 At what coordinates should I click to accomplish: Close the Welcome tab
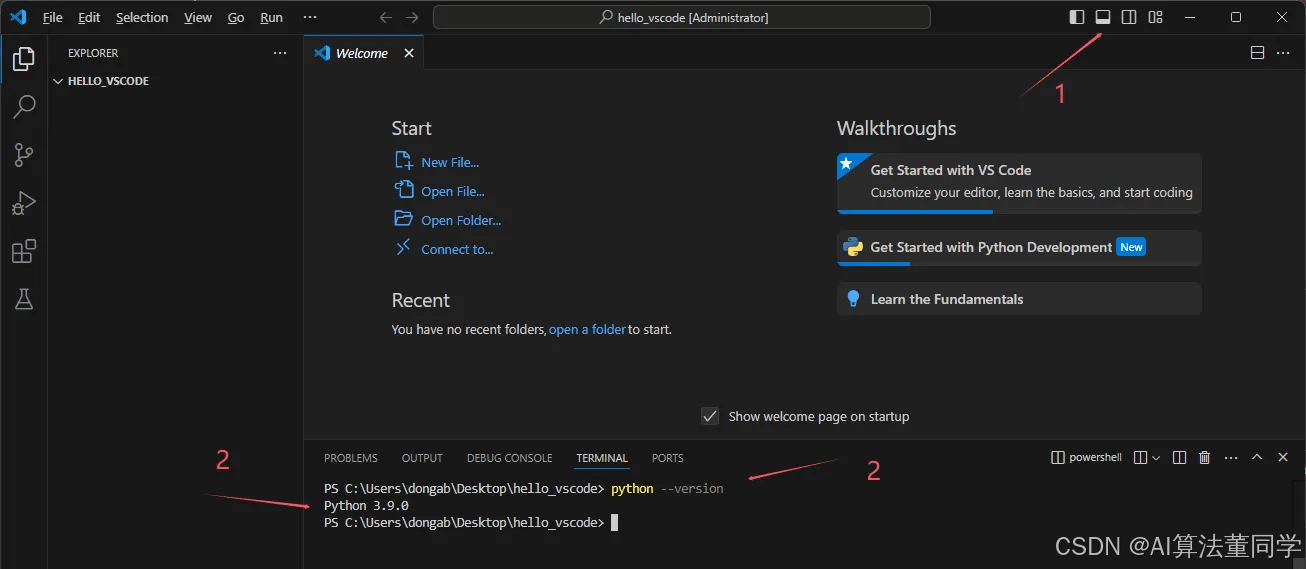pyautogui.click(x=409, y=53)
